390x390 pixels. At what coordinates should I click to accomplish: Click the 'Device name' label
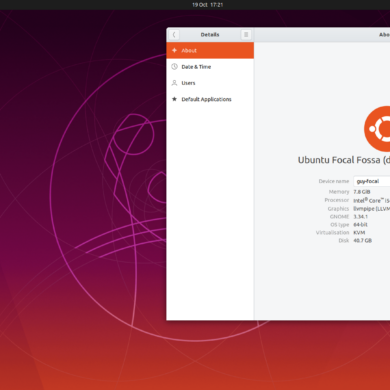coord(334,181)
